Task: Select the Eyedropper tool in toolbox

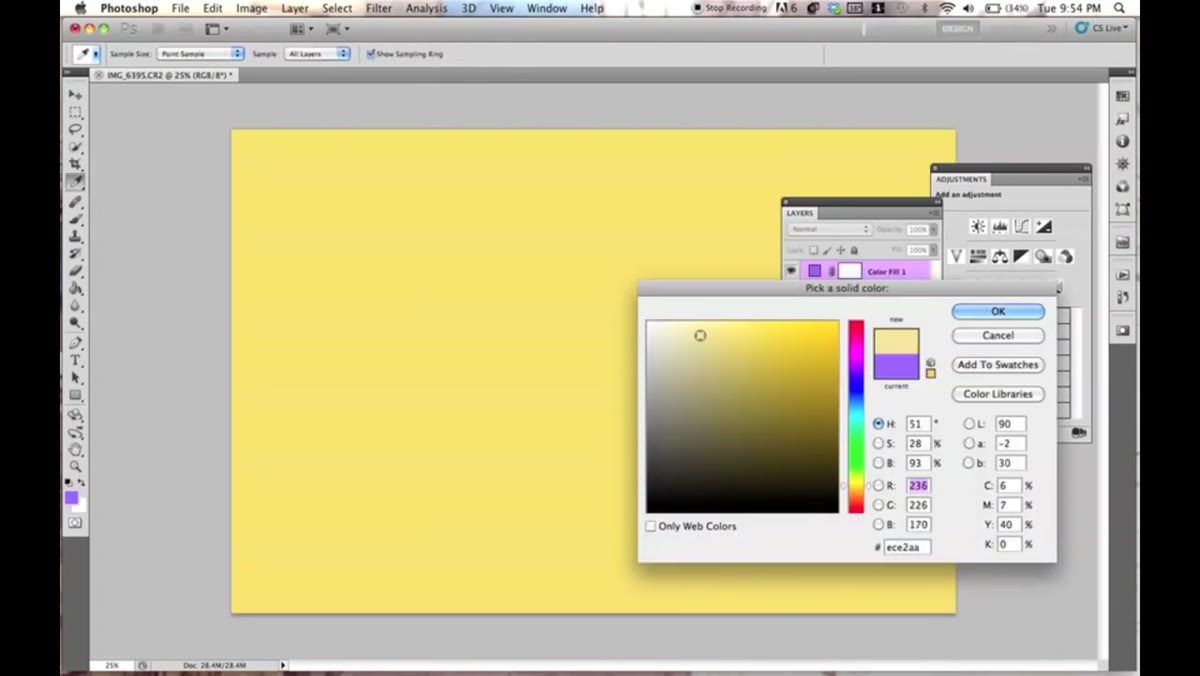Action: coord(75,181)
